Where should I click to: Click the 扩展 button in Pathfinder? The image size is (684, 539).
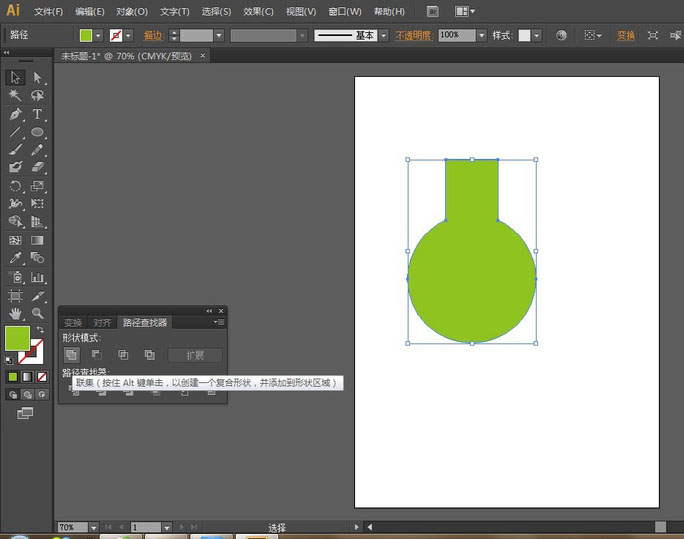pyautogui.click(x=195, y=355)
